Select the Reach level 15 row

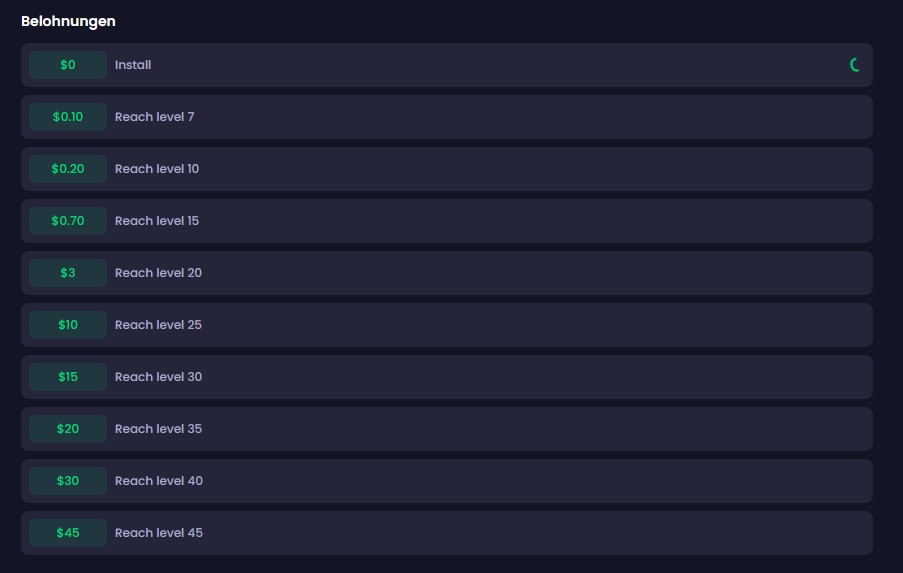pyautogui.click(x=447, y=221)
